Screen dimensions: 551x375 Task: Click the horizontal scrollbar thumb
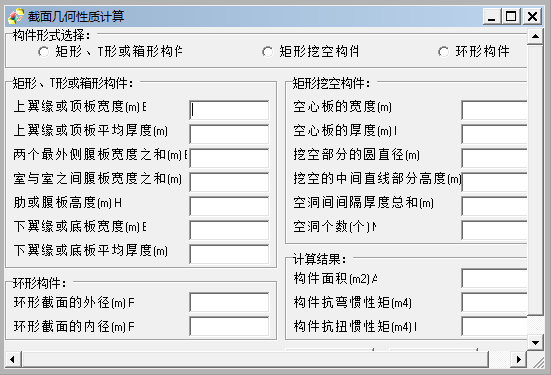[x=255, y=359]
